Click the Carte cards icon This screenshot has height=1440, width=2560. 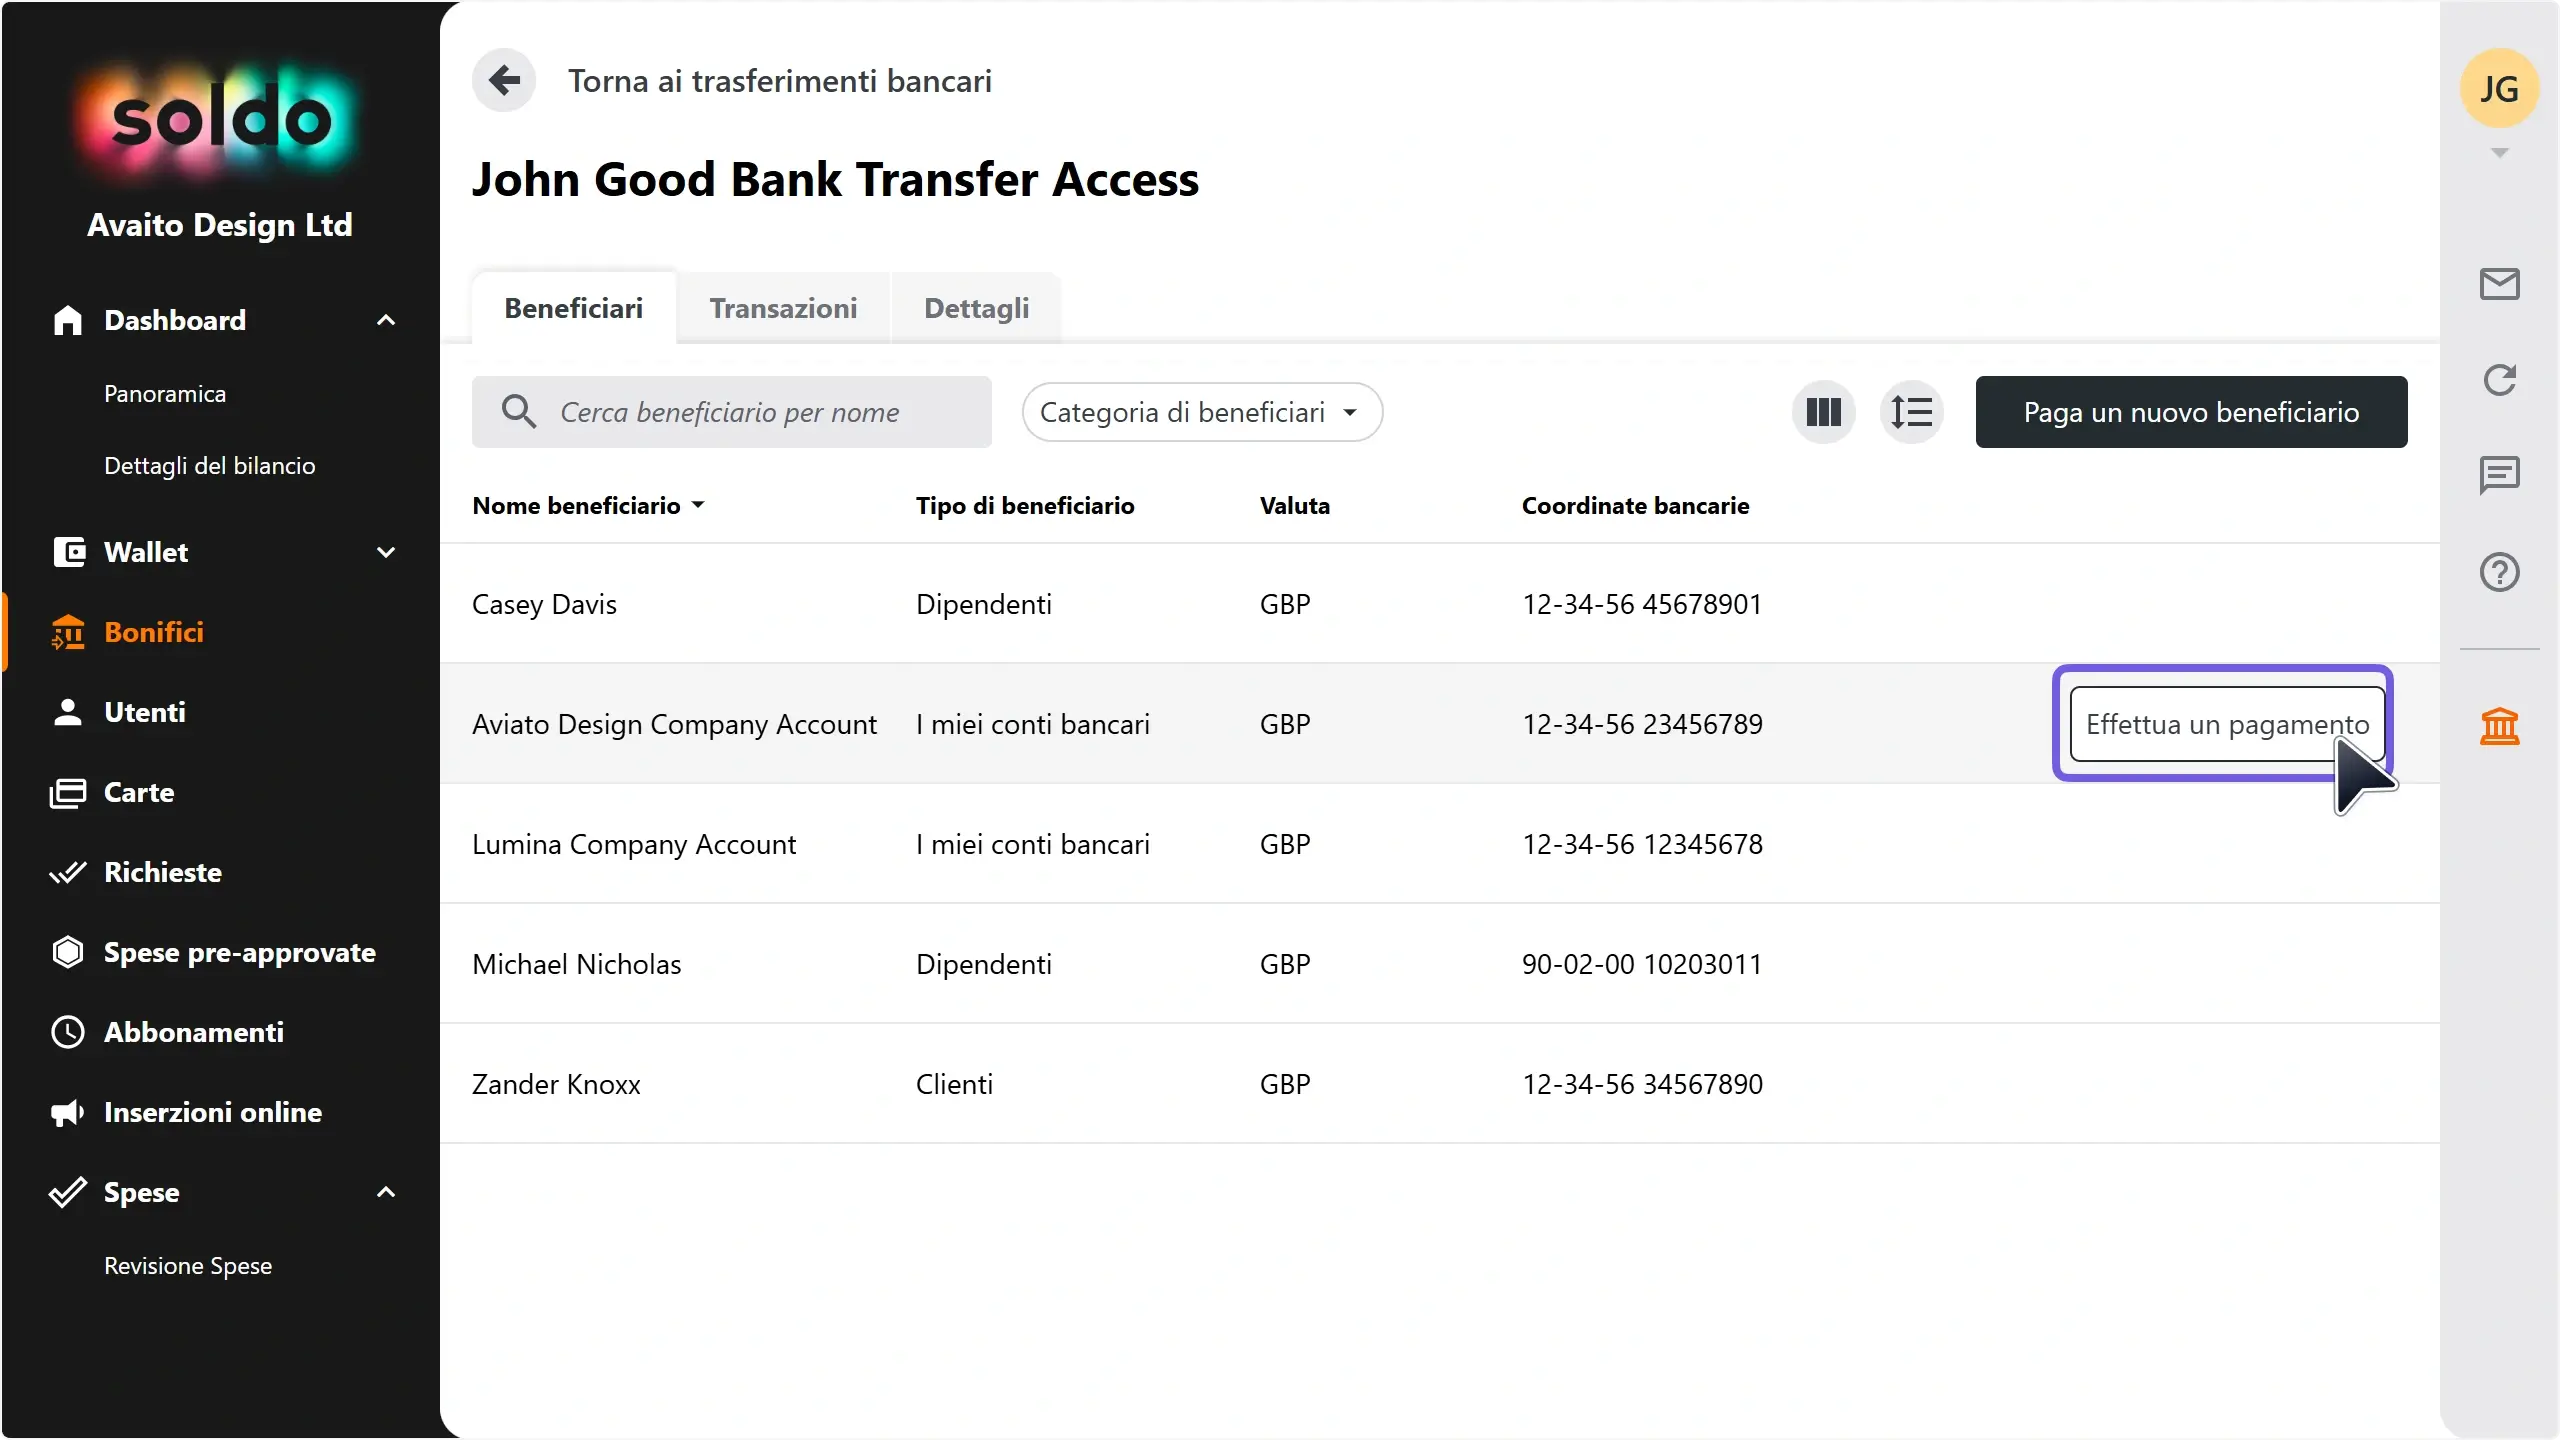pos(68,792)
